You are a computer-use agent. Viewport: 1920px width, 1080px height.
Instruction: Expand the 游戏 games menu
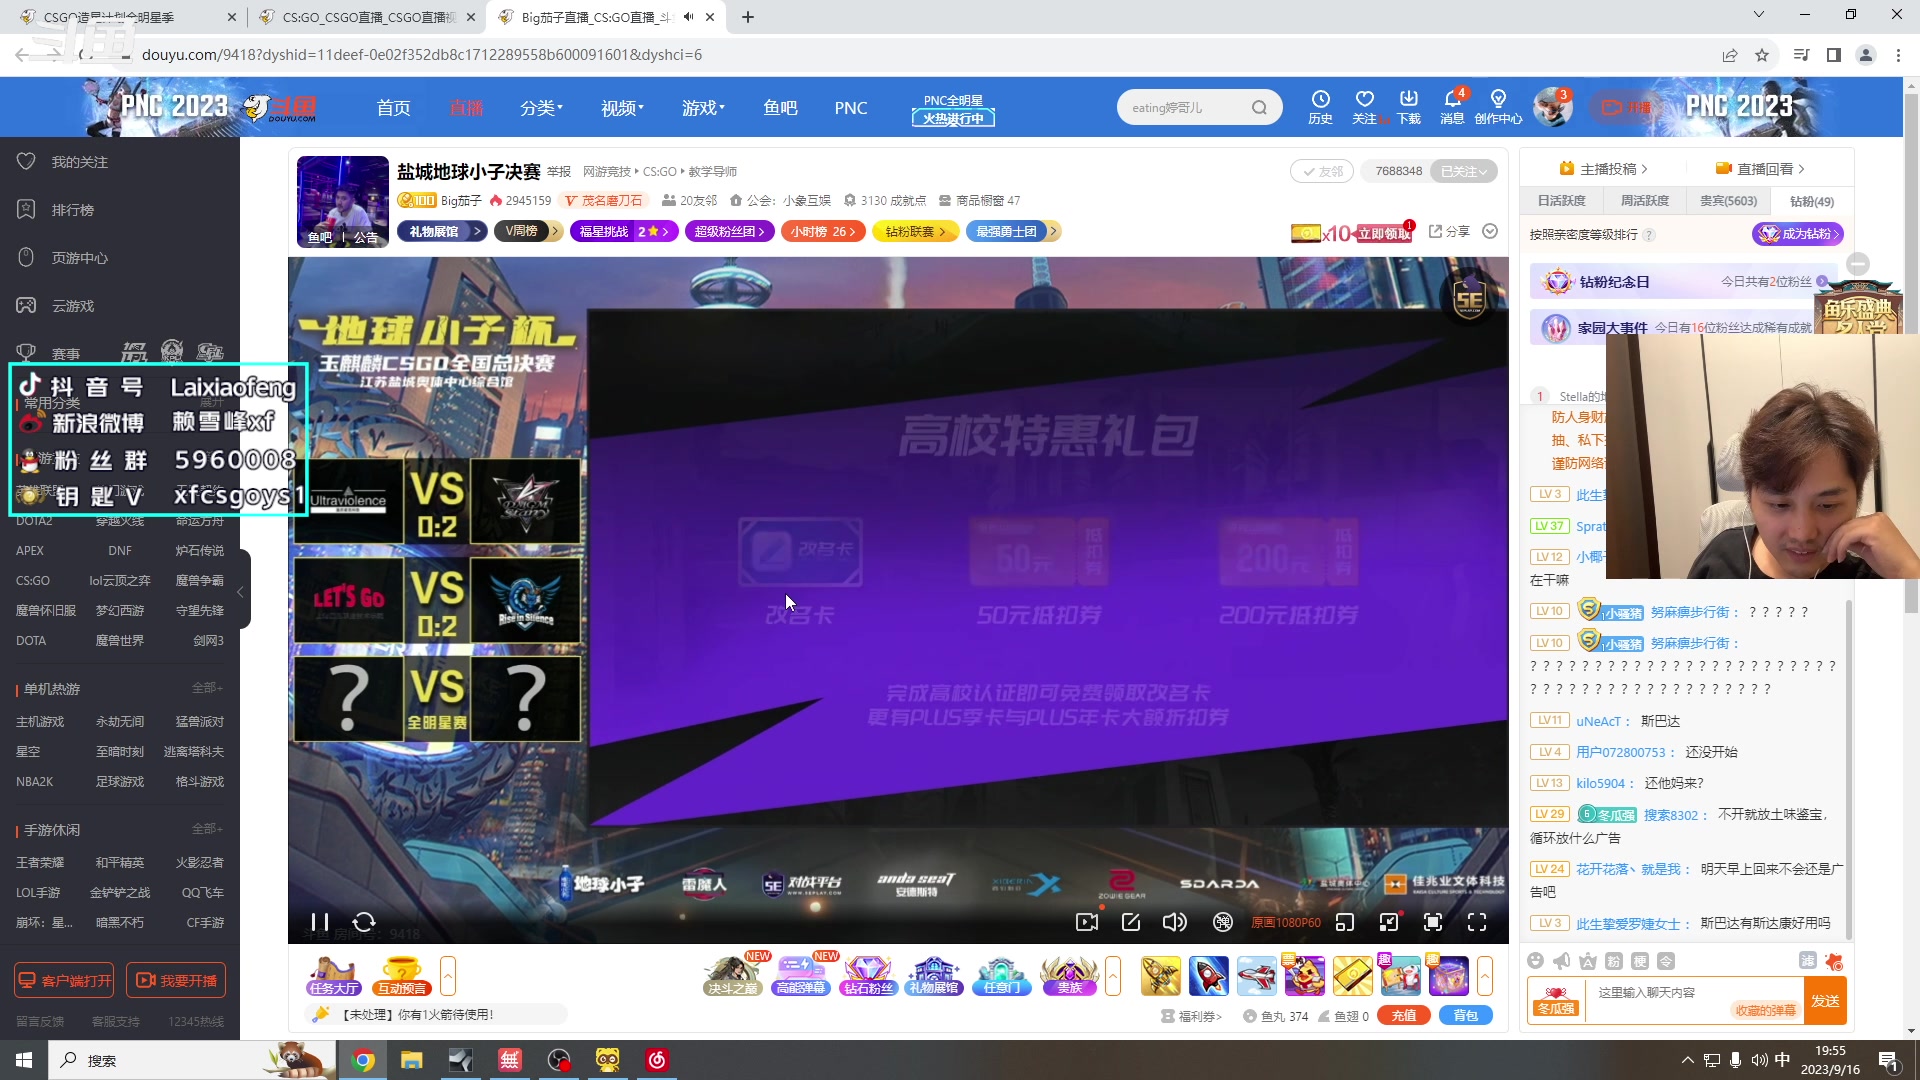(x=703, y=108)
